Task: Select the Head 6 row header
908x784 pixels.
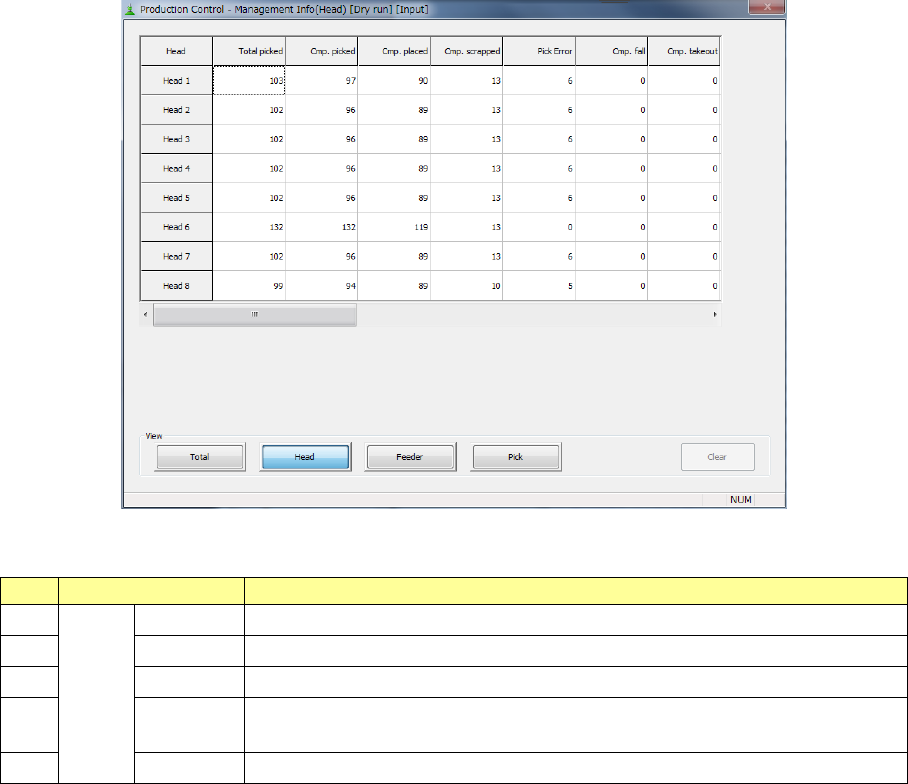Action: [x=176, y=227]
